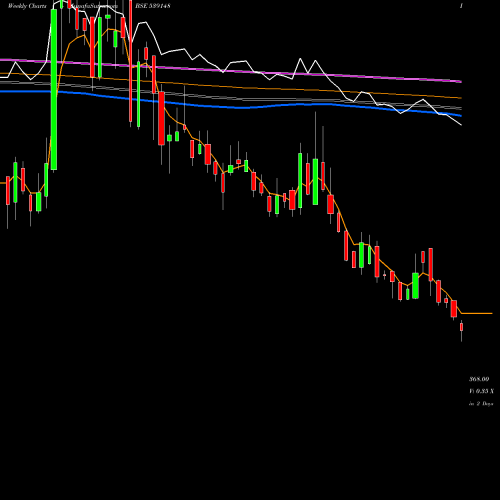Click the tallest green candlestick on the chart
The width and height of the screenshot is (500, 500).
pos(54,90)
